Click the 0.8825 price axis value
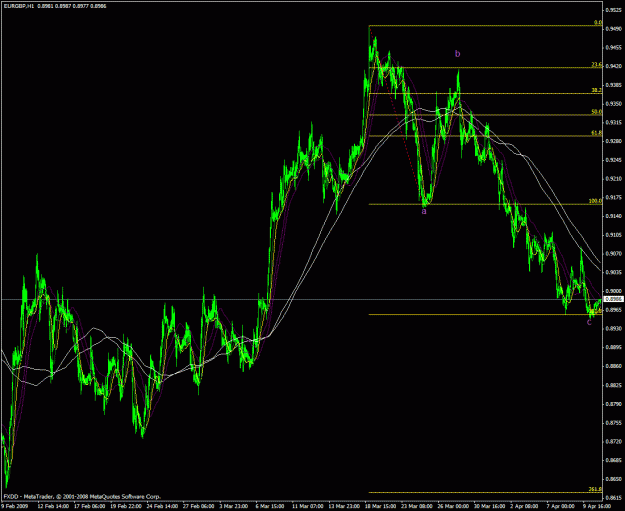625x511 pixels. point(613,385)
